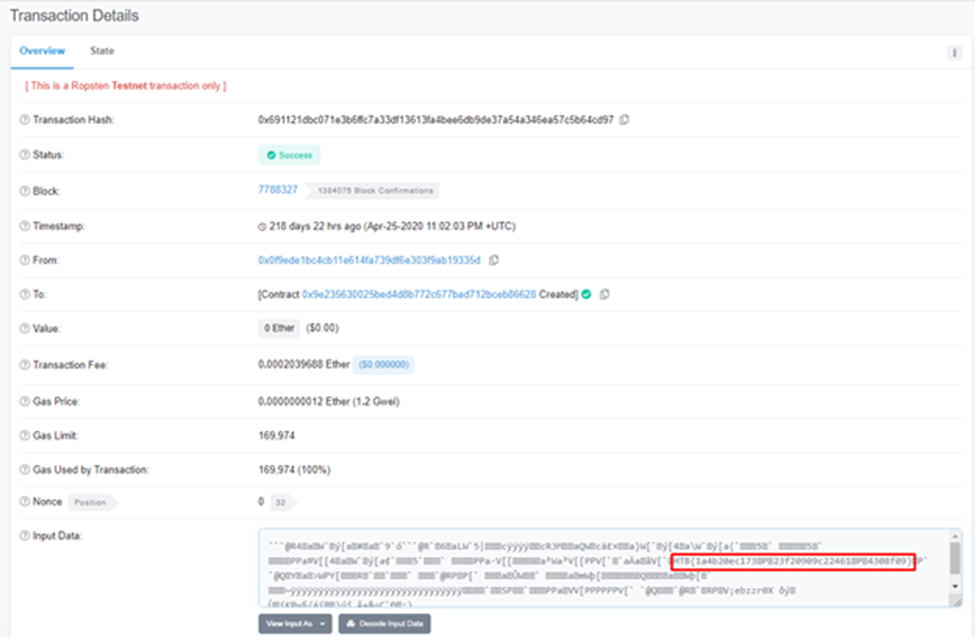Image resolution: width=975 pixels, height=637 pixels.
Task: Click the transaction hash value text
Action: click(x=436, y=119)
